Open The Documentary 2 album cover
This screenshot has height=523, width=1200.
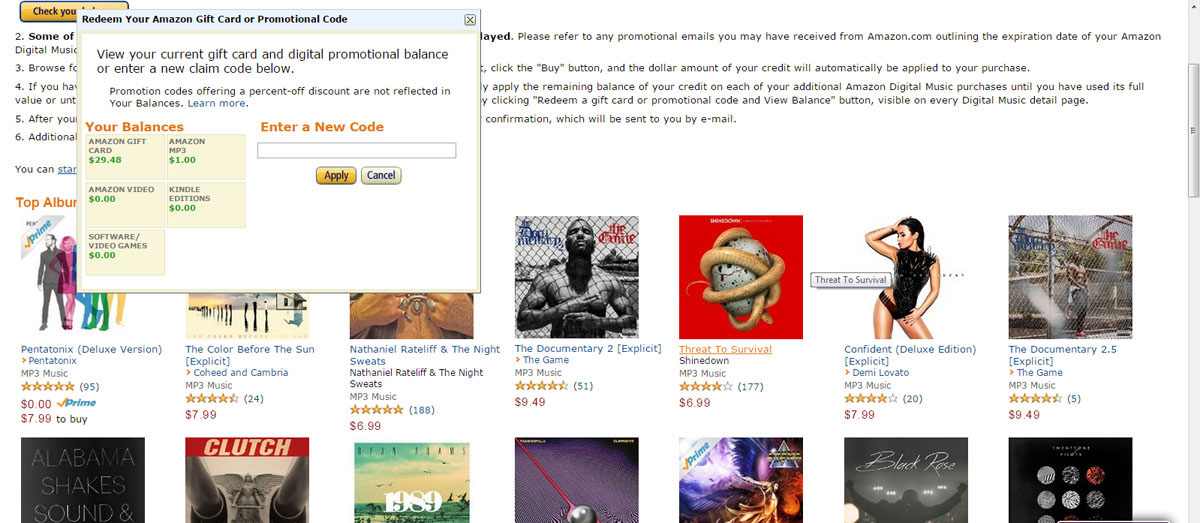[576, 277]
